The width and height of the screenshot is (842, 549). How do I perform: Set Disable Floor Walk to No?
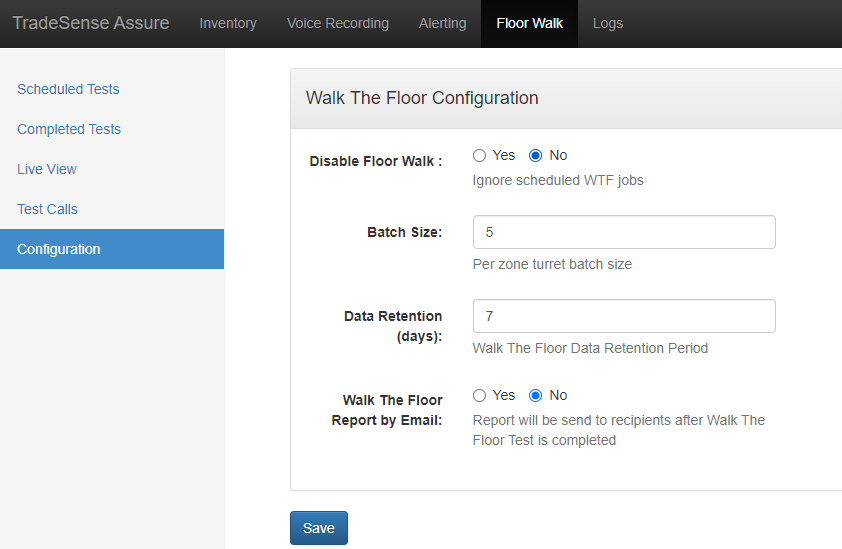535,156
